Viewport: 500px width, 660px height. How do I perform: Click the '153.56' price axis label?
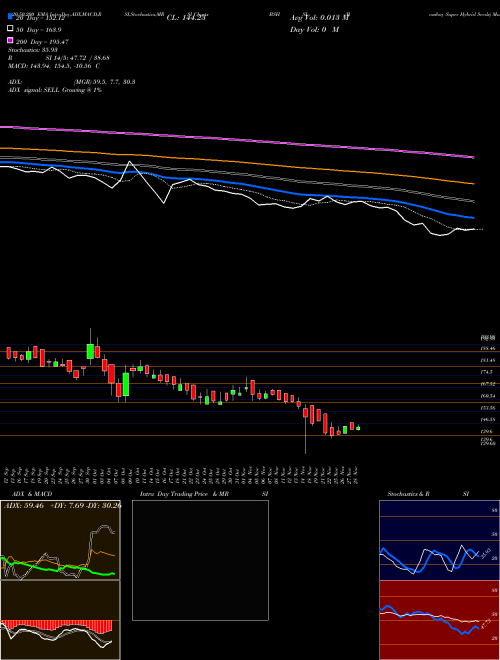pyautogui.click(x=488, y=408)
